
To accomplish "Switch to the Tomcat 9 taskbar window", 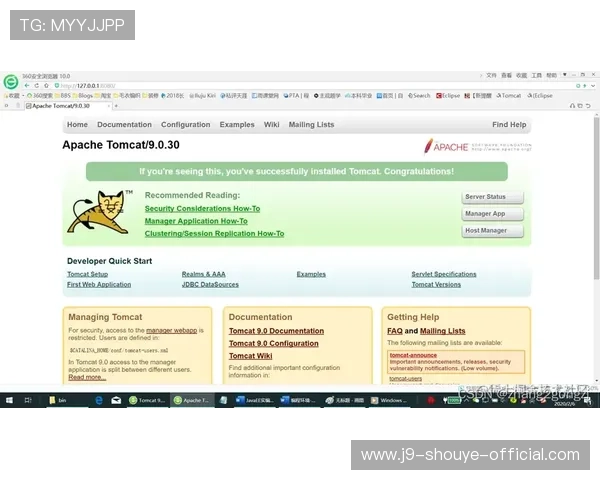I will click(x=149, y=400).
